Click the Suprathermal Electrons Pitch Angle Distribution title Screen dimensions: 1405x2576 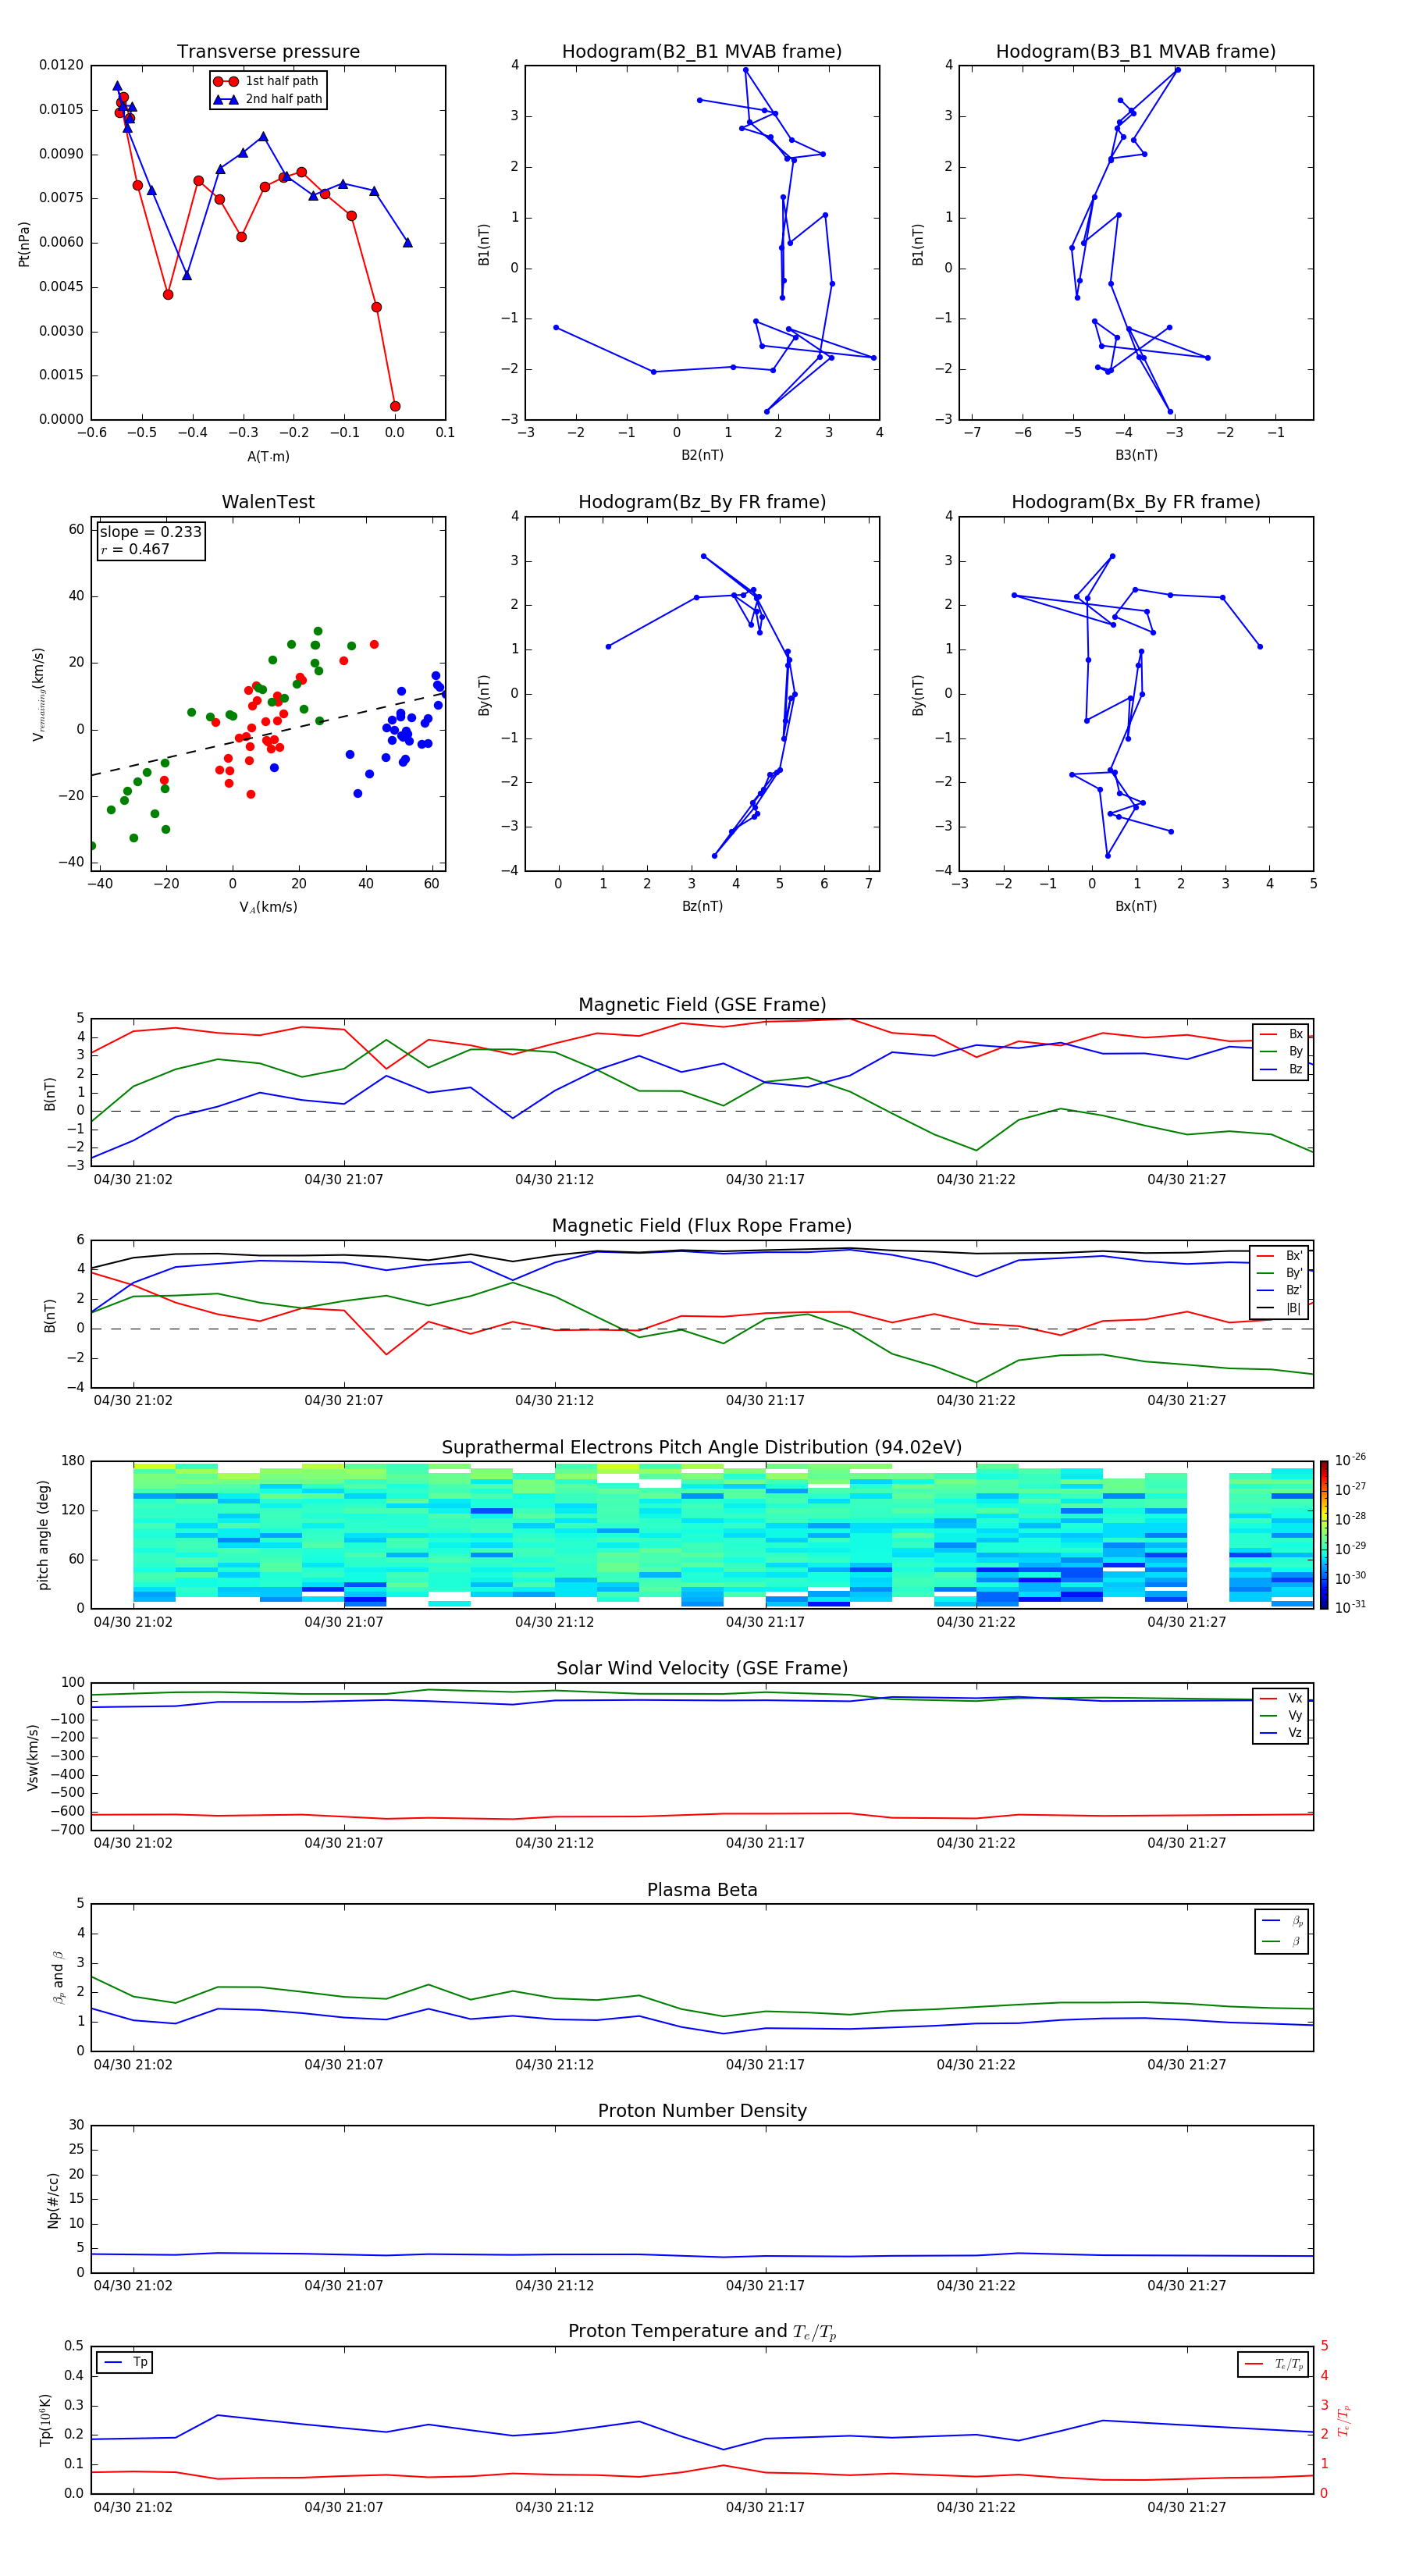coord(702,1447)
